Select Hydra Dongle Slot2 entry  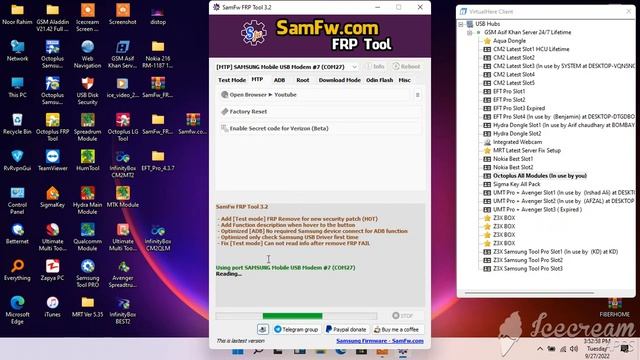(x=517, y=133)
